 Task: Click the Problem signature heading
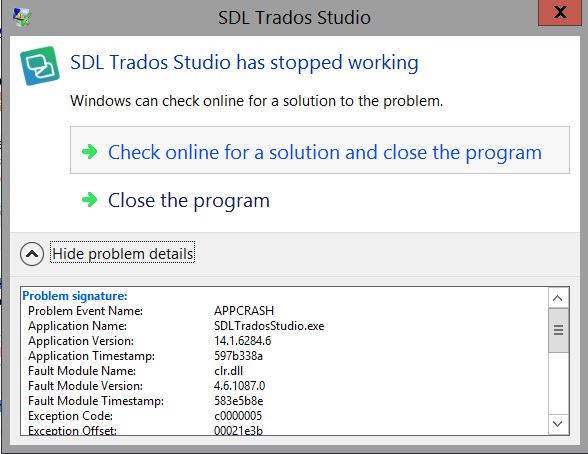tap(75, 296)
